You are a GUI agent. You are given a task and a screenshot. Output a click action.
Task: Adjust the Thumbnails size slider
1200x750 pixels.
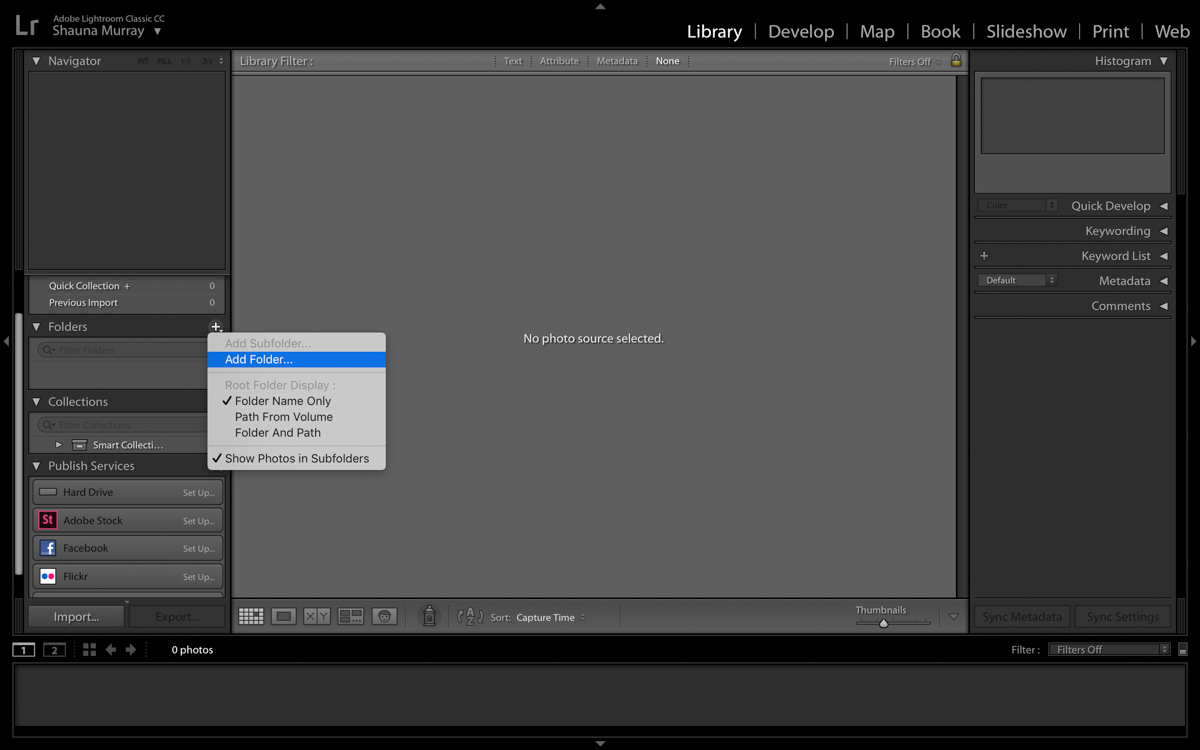883,623
